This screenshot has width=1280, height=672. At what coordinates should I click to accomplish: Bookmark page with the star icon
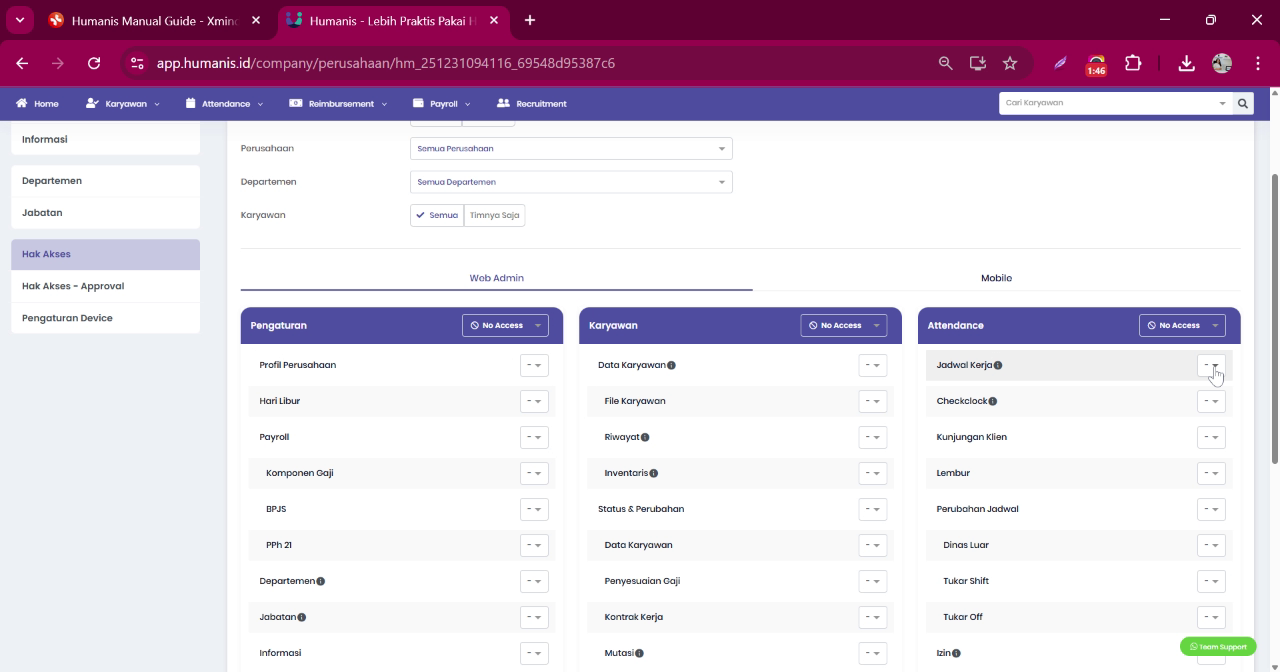(1010, 63)
